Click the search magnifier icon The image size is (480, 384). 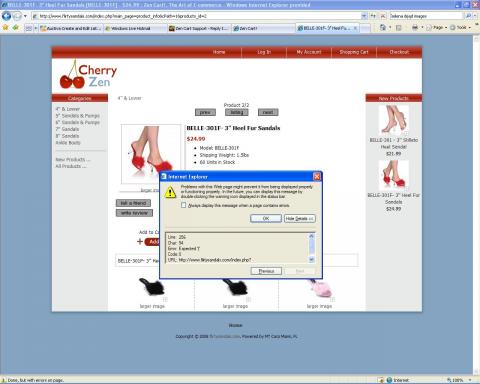pyautogui.click(x=468, y=16)
